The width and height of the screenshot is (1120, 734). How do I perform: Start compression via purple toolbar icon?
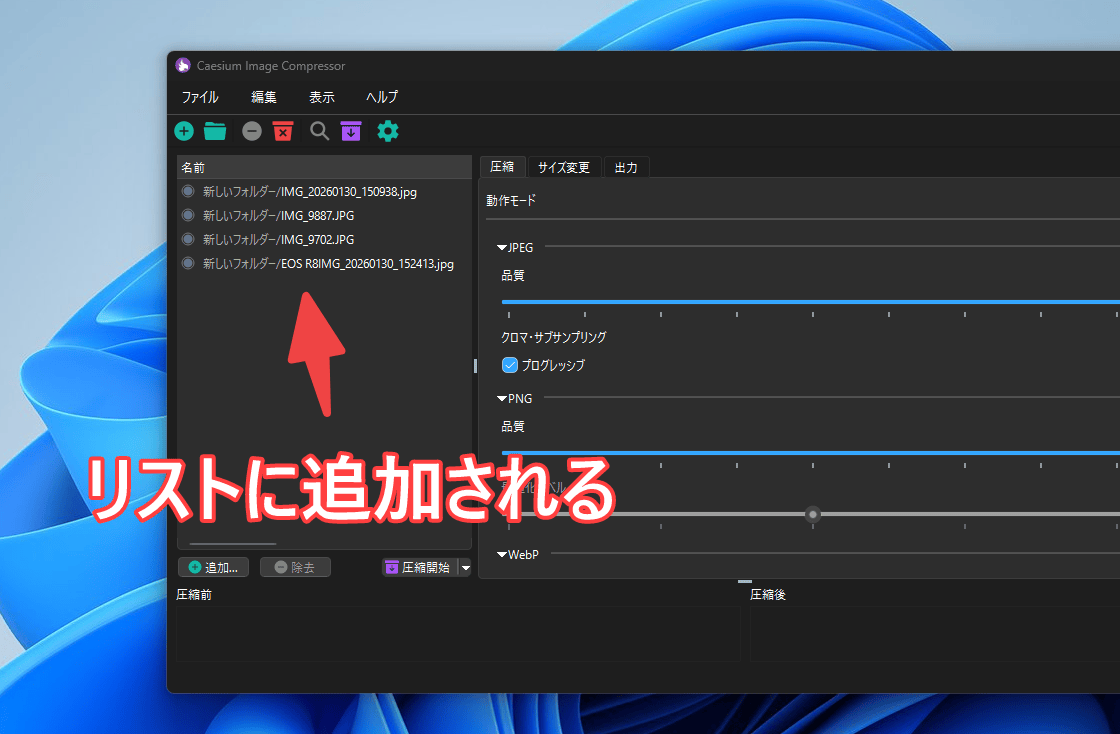[351, 131]
